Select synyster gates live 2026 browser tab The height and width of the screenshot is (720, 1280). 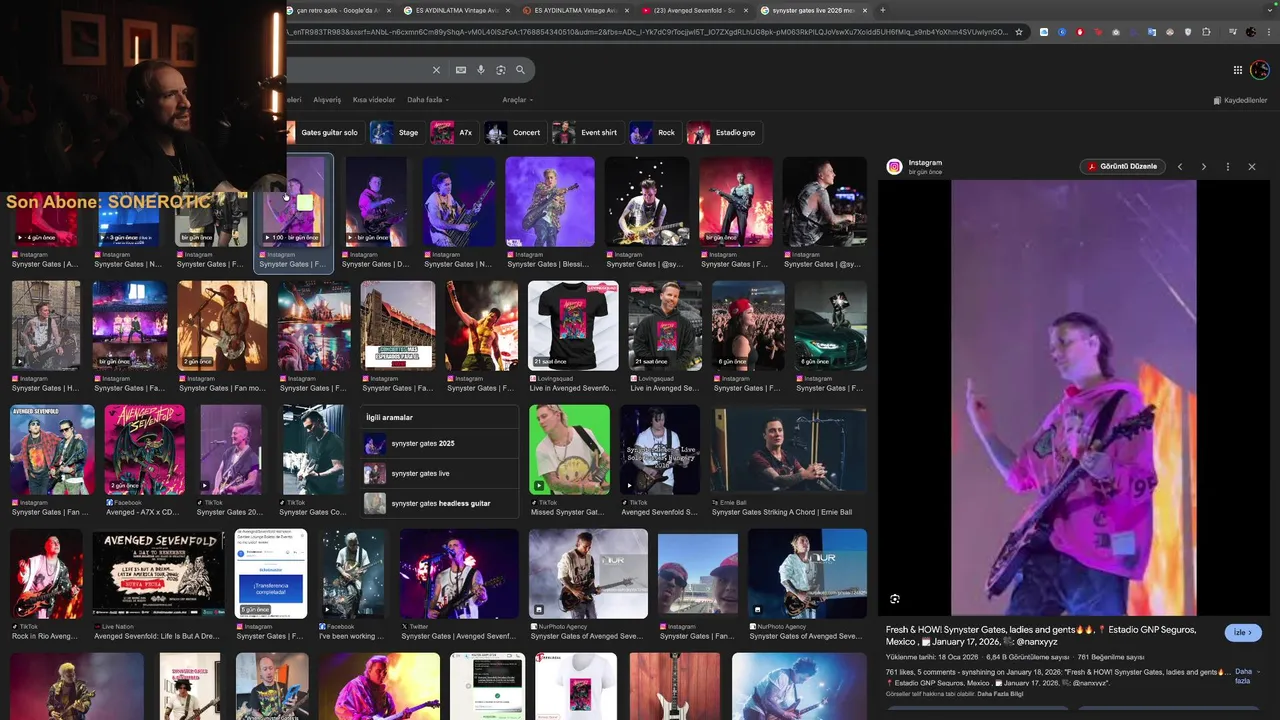(812, 10)
